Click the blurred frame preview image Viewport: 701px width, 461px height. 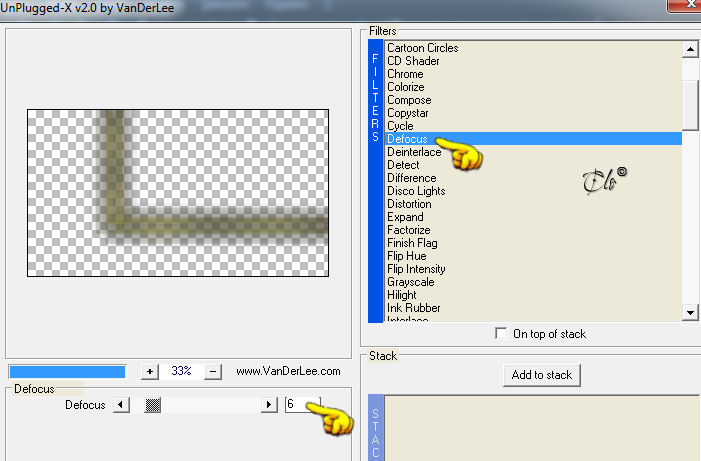178,193
